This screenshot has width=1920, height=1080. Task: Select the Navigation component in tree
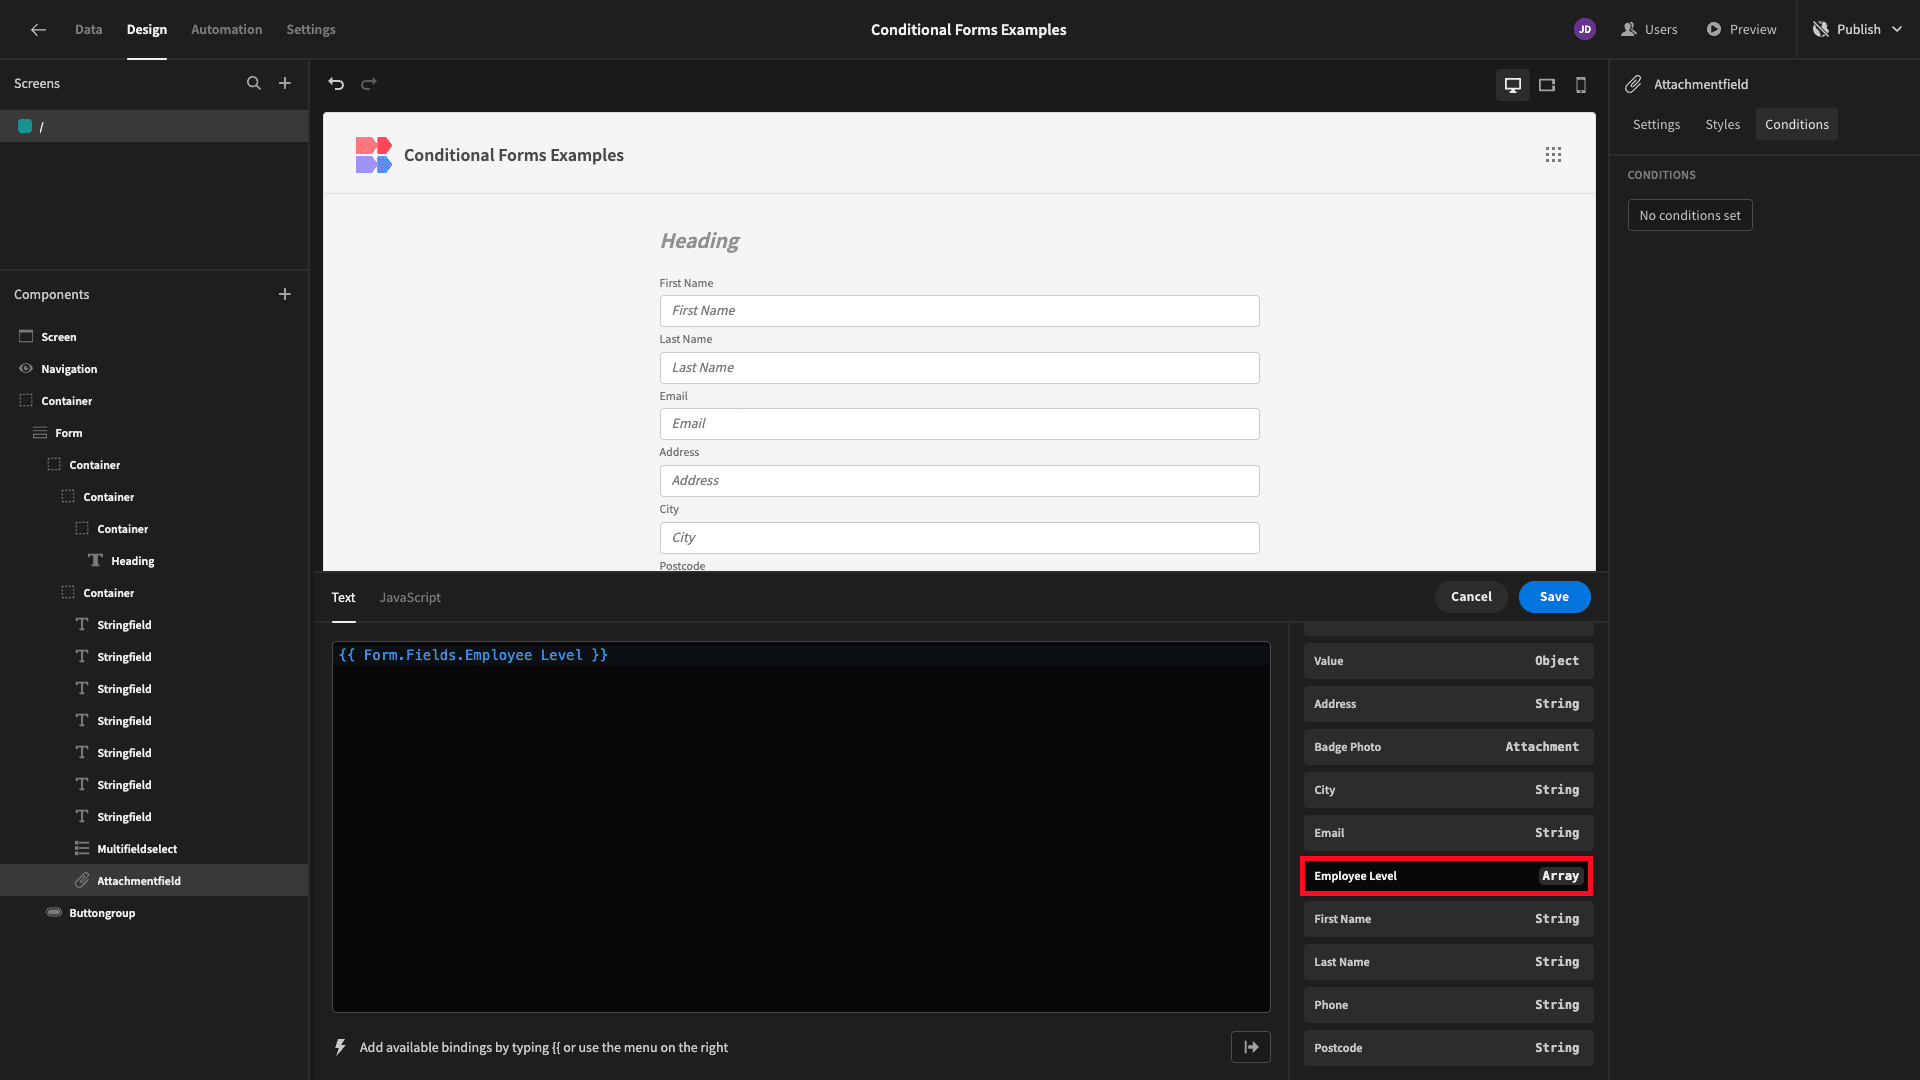pyautogui.click(x=69, y=369)
